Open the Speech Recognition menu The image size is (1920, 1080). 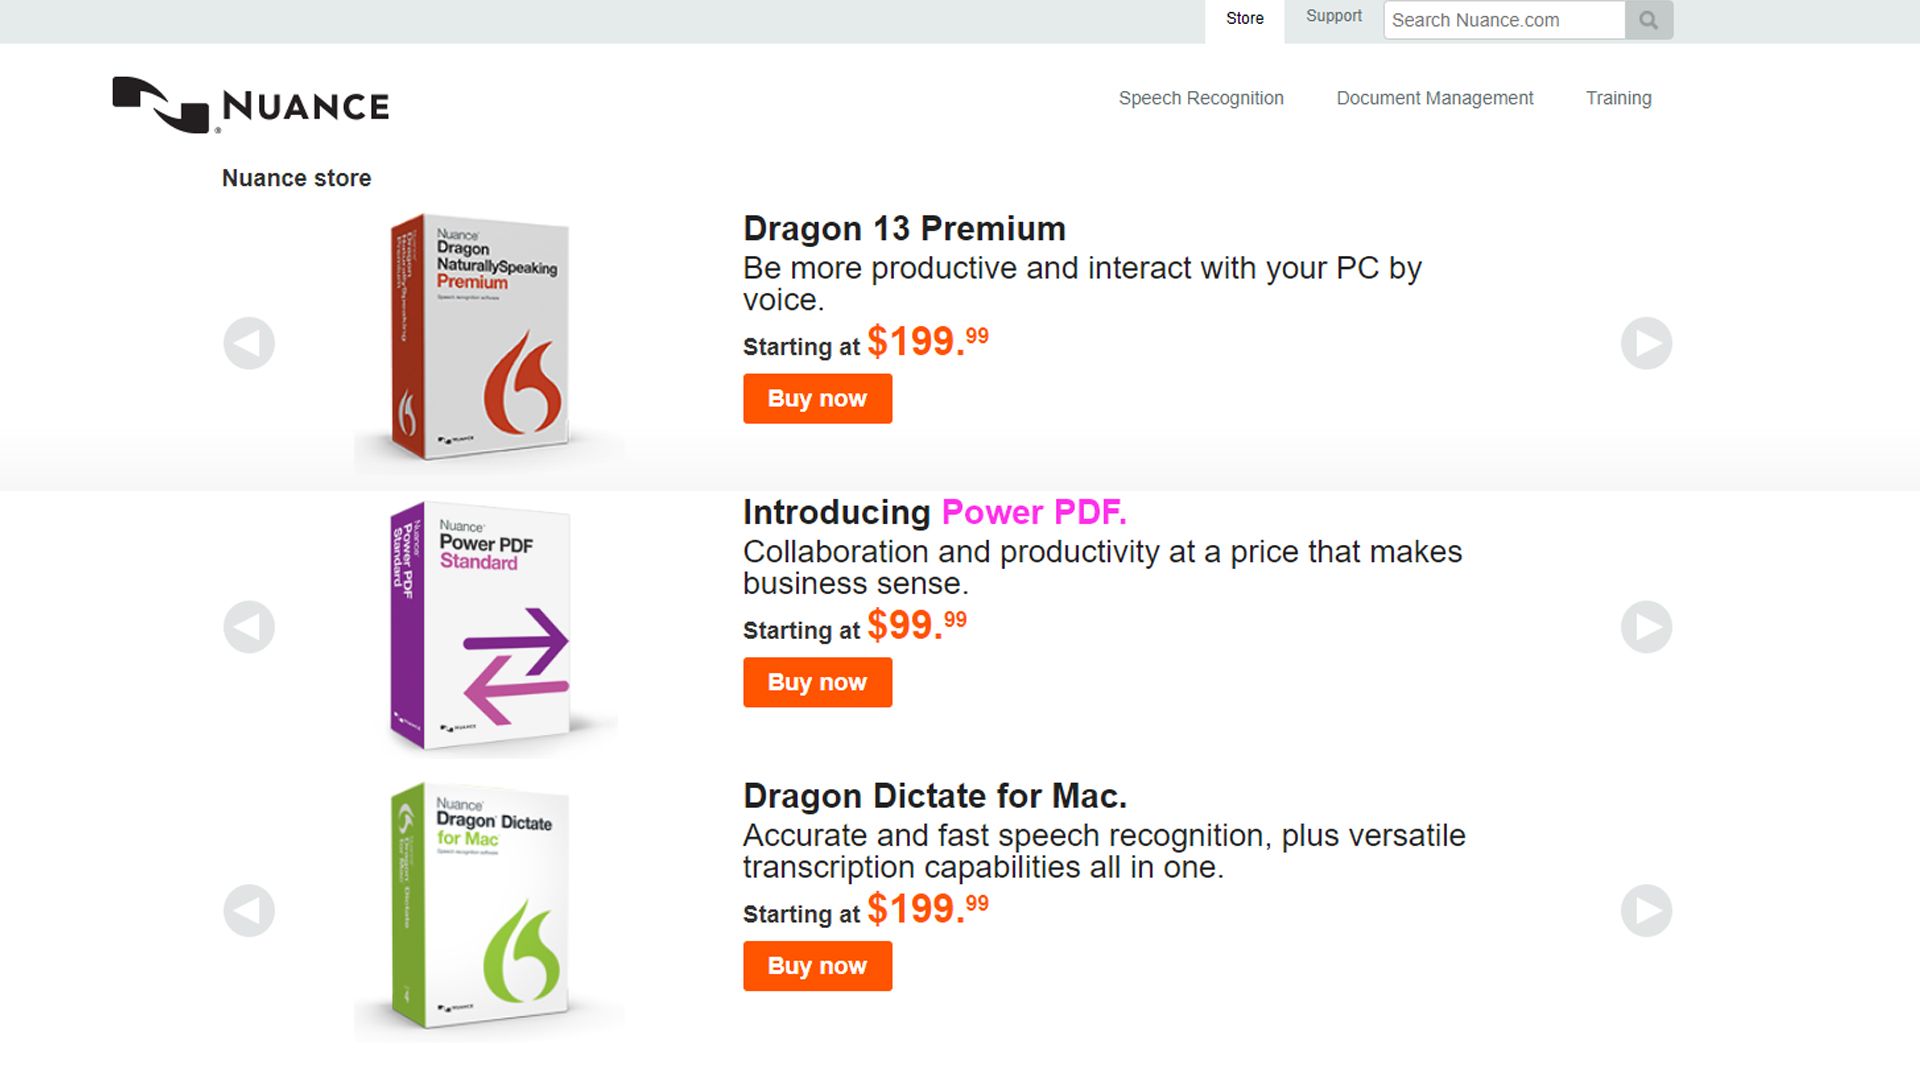click(x=1201, y=98)
